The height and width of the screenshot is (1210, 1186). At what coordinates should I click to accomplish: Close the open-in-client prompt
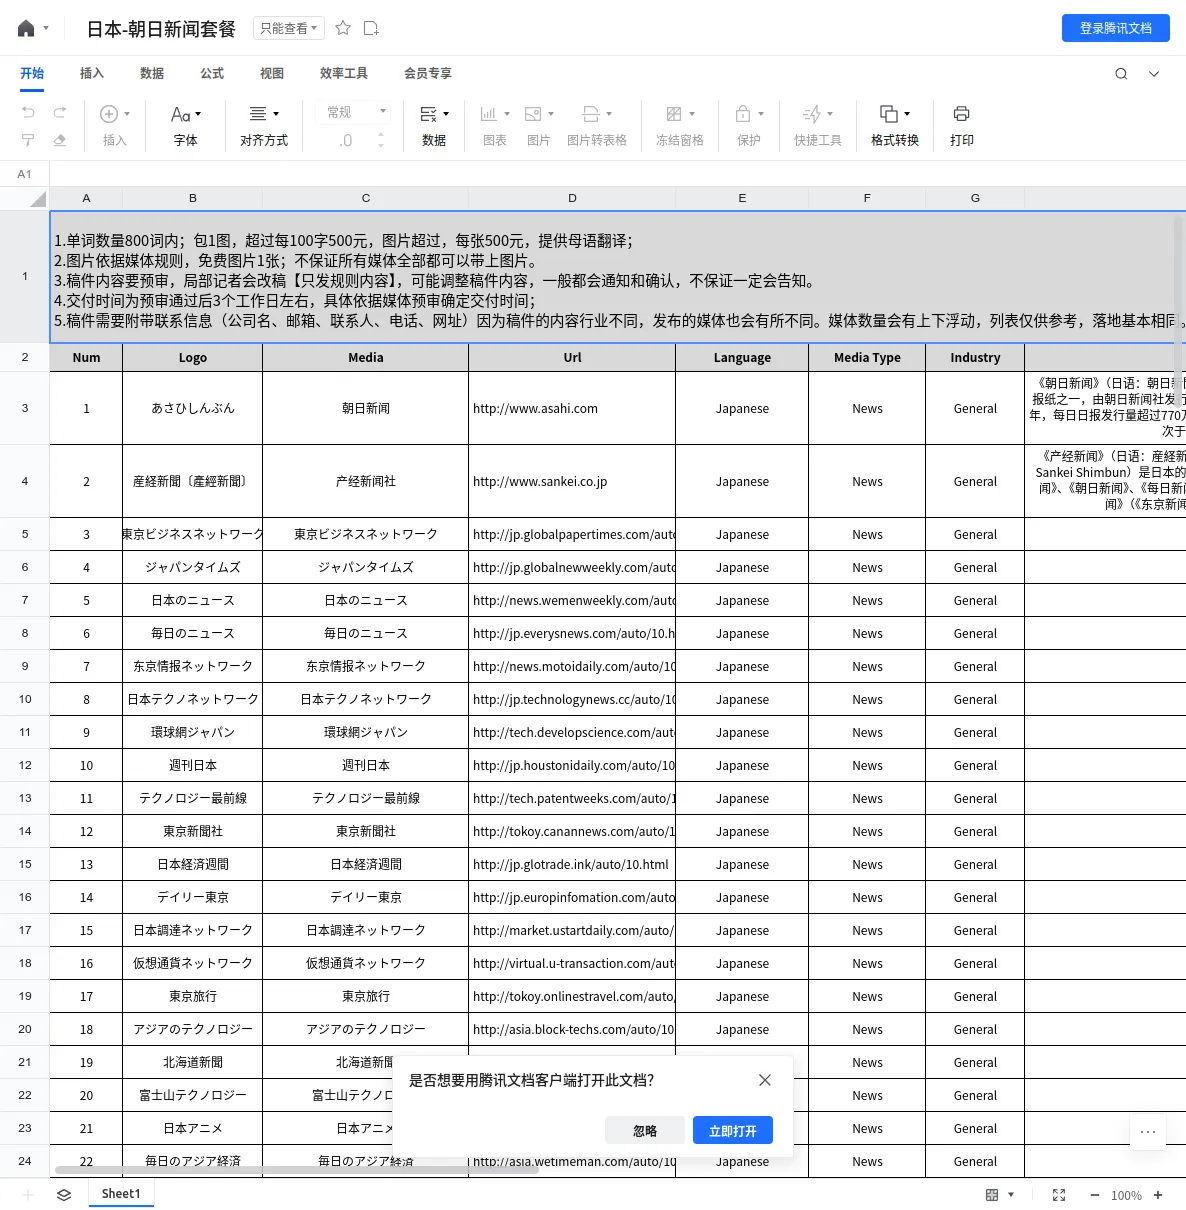coord(765,1080)
